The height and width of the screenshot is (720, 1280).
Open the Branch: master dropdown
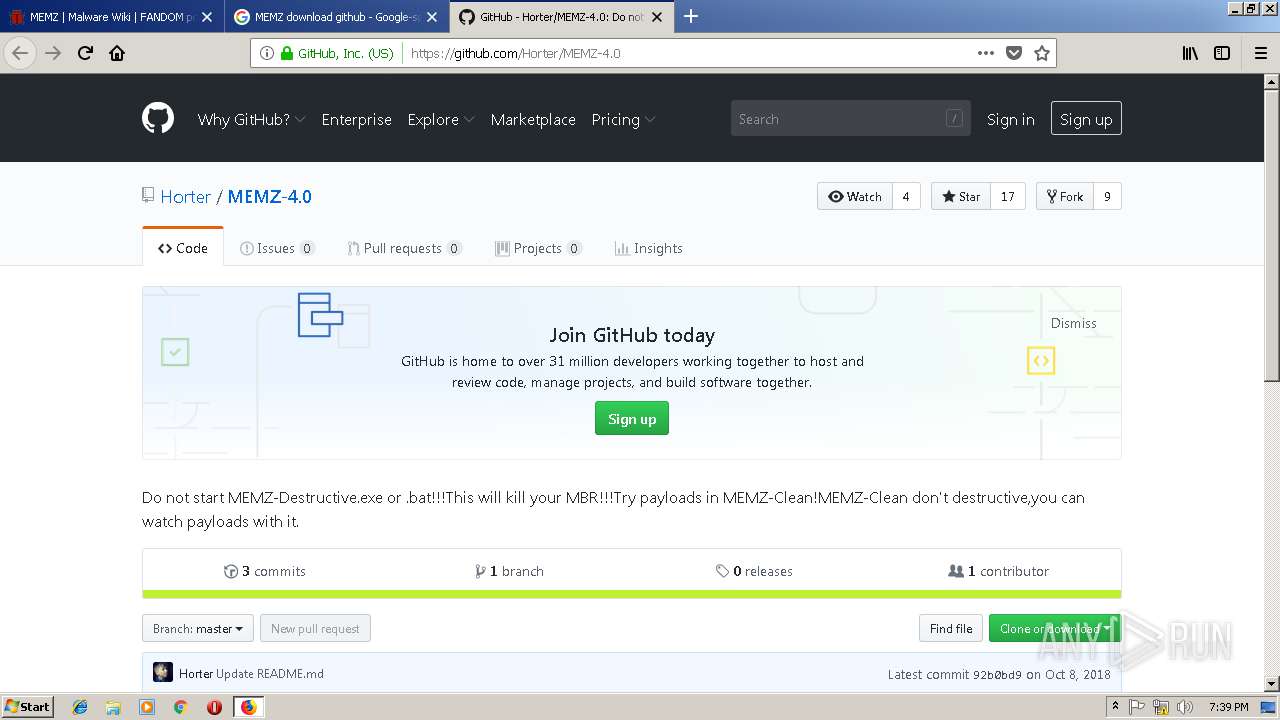198,628
